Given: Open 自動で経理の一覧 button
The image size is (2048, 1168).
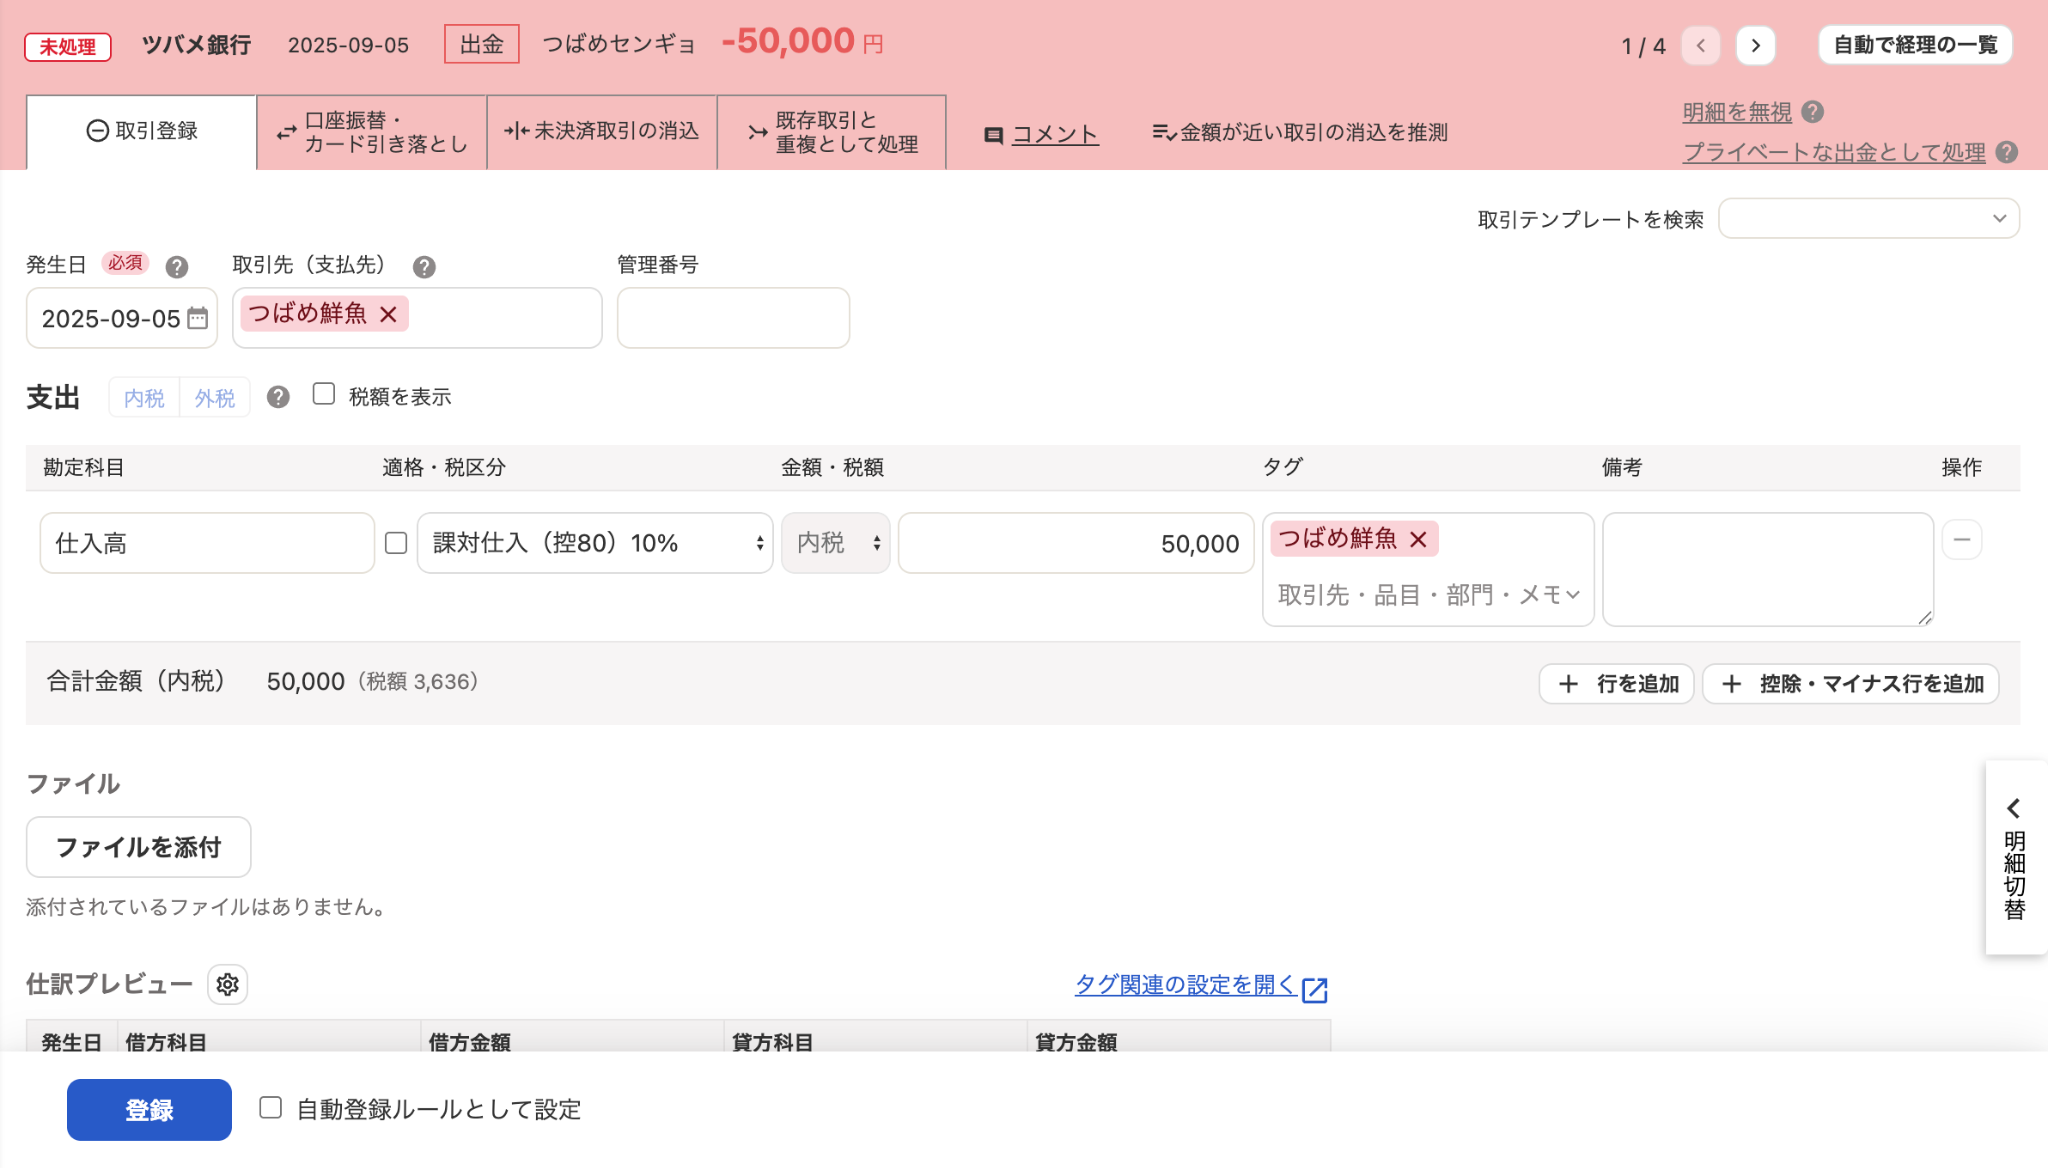Looking at the screenshot, I should [x=1915, y=45].
